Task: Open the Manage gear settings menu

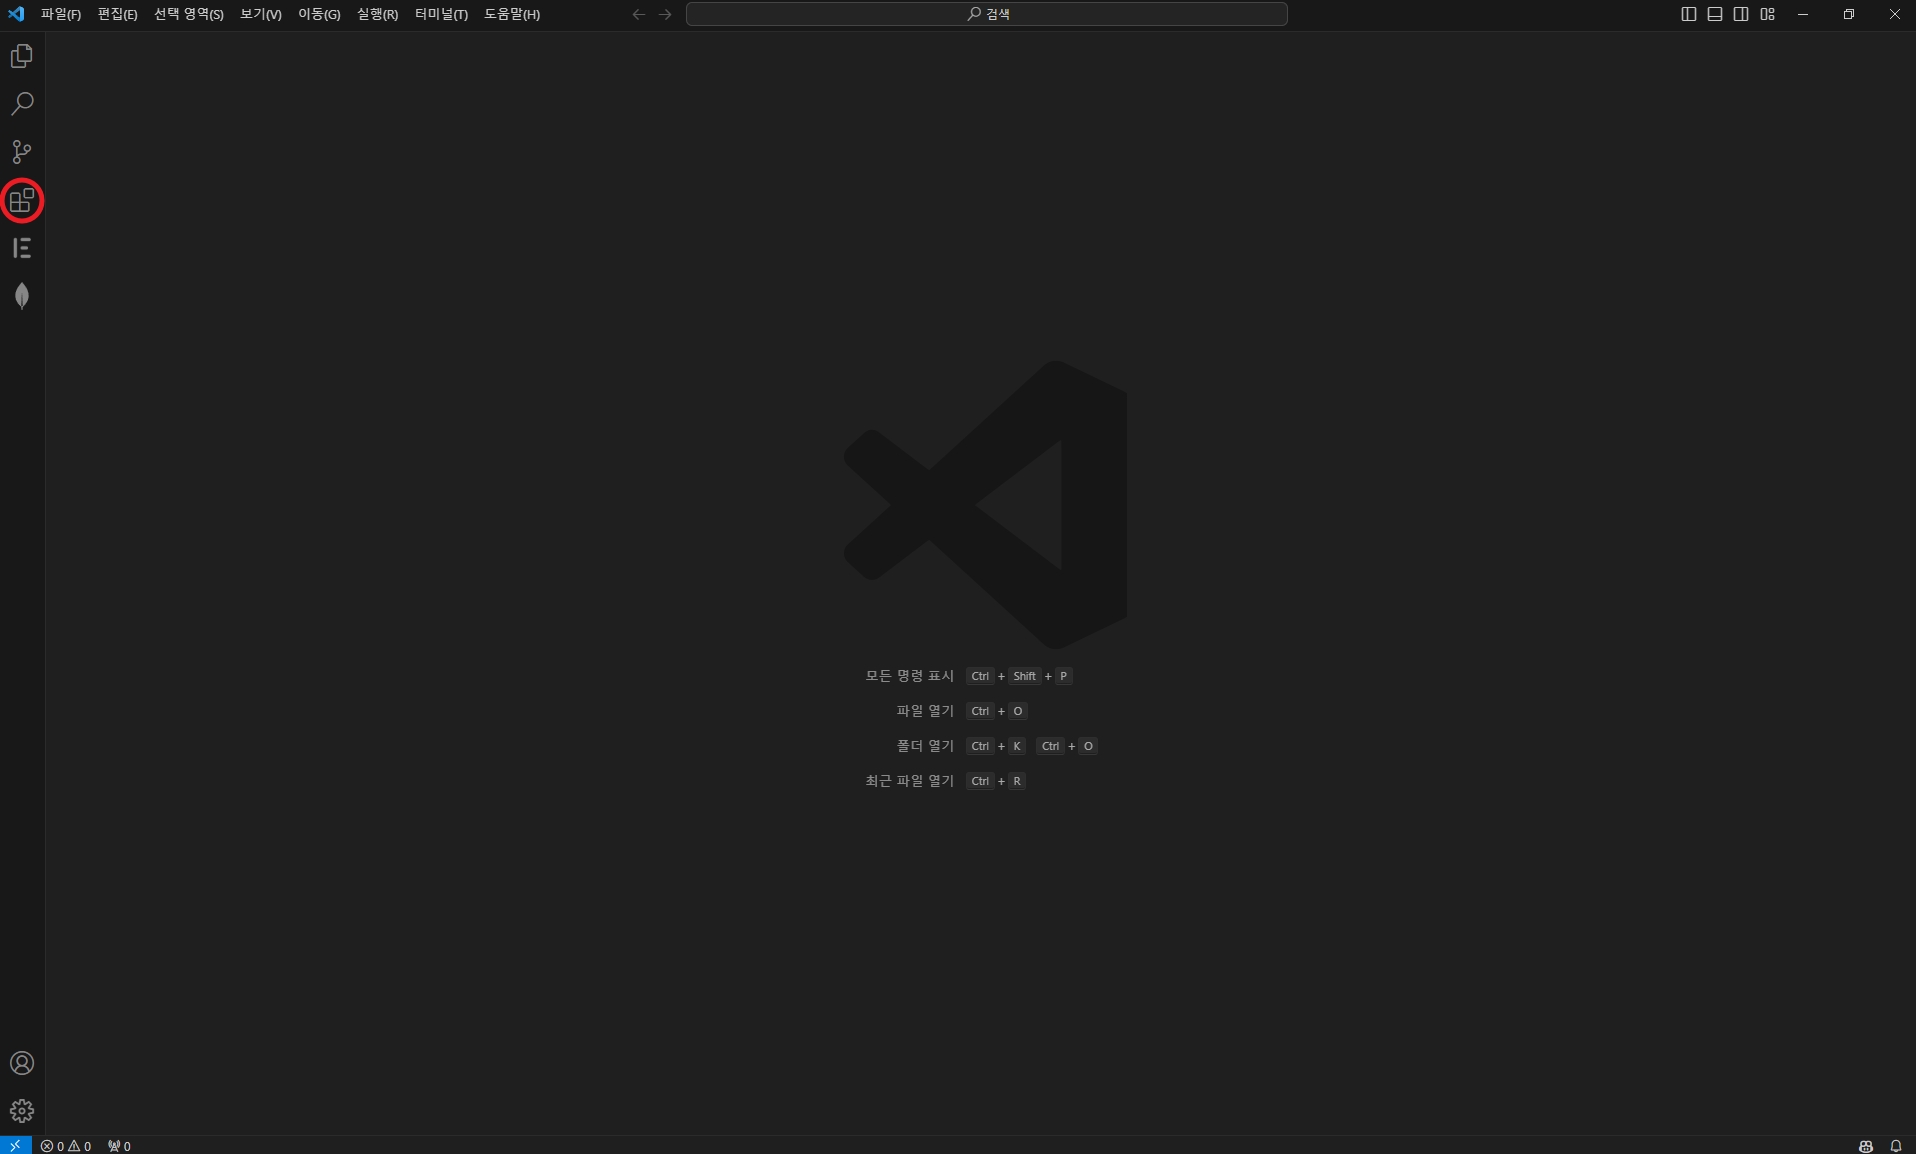Action: point(22,1111)
